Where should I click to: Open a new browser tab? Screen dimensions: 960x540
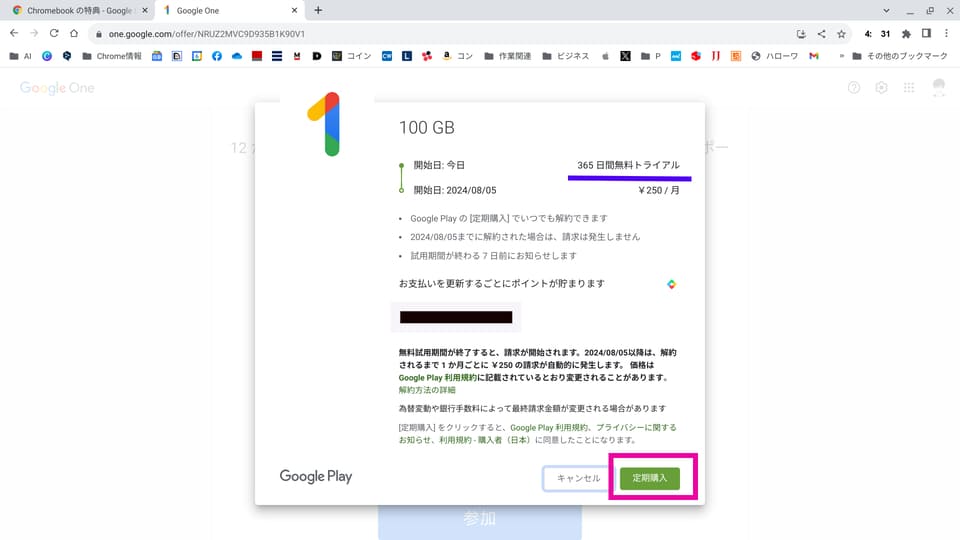pos(318,10)
